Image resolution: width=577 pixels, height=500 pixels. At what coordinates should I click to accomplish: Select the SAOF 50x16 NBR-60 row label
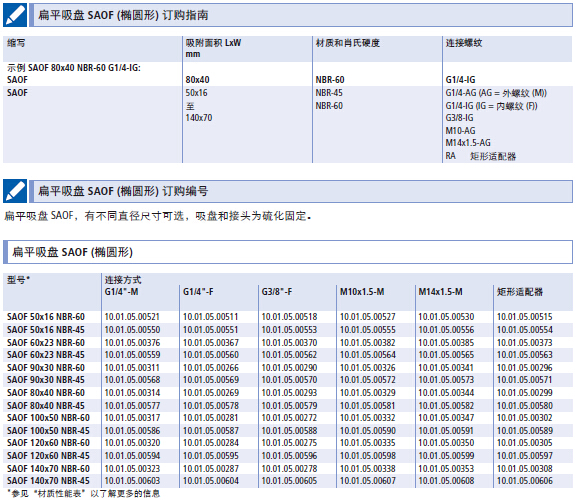click(46, 317)
